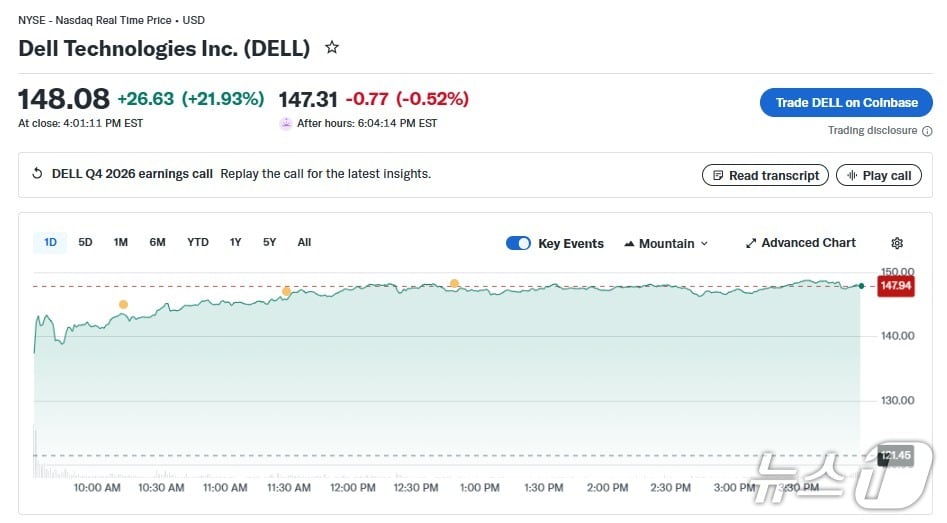The width and height of the screenshot is (947, 523).
Task: Click the after hours moon icon
Action: point(286,124)
